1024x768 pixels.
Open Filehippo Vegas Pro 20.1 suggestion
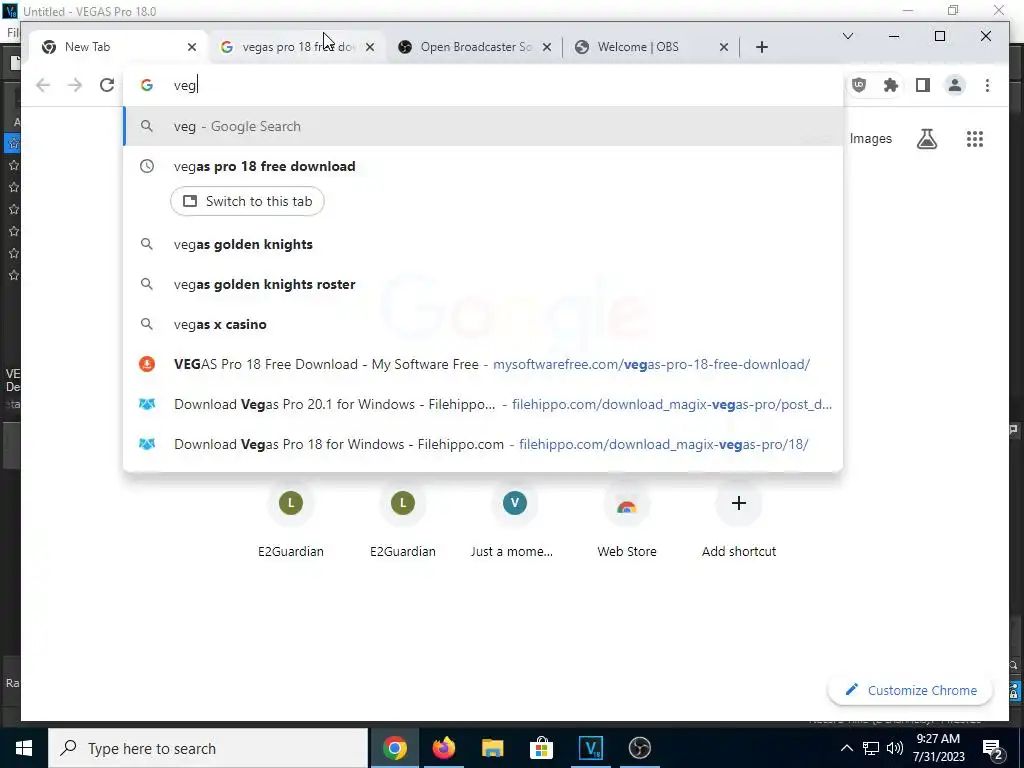(483, 404)
